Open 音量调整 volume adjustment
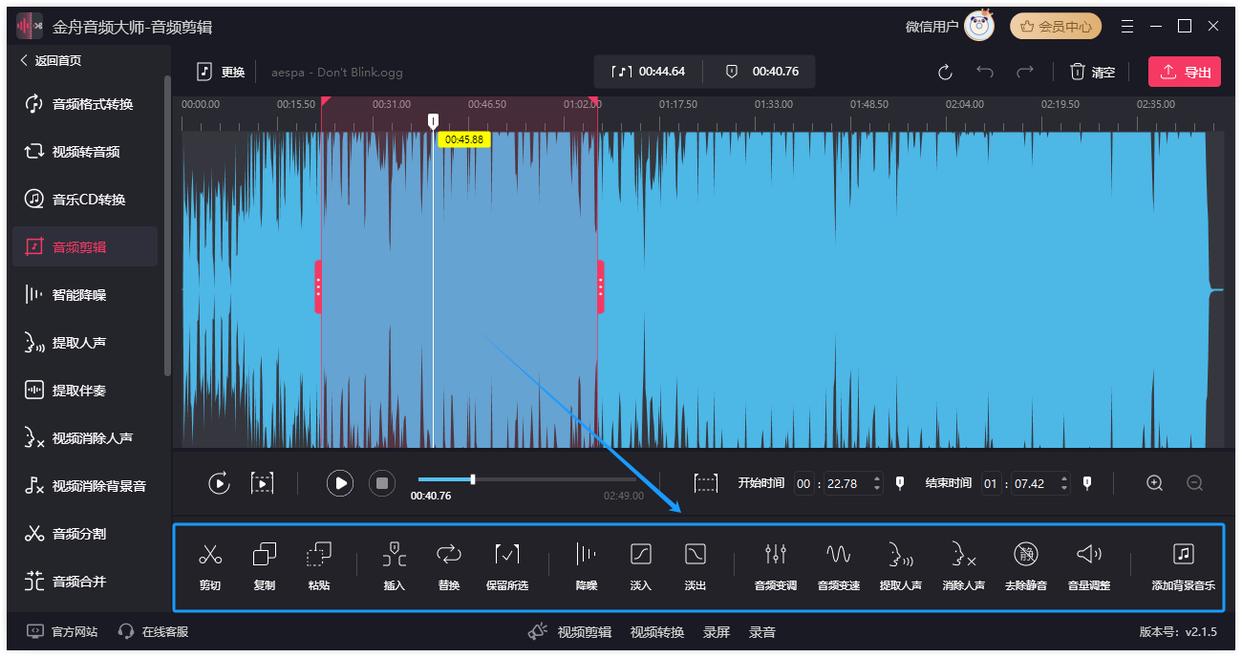 (x=1088, y=555)
